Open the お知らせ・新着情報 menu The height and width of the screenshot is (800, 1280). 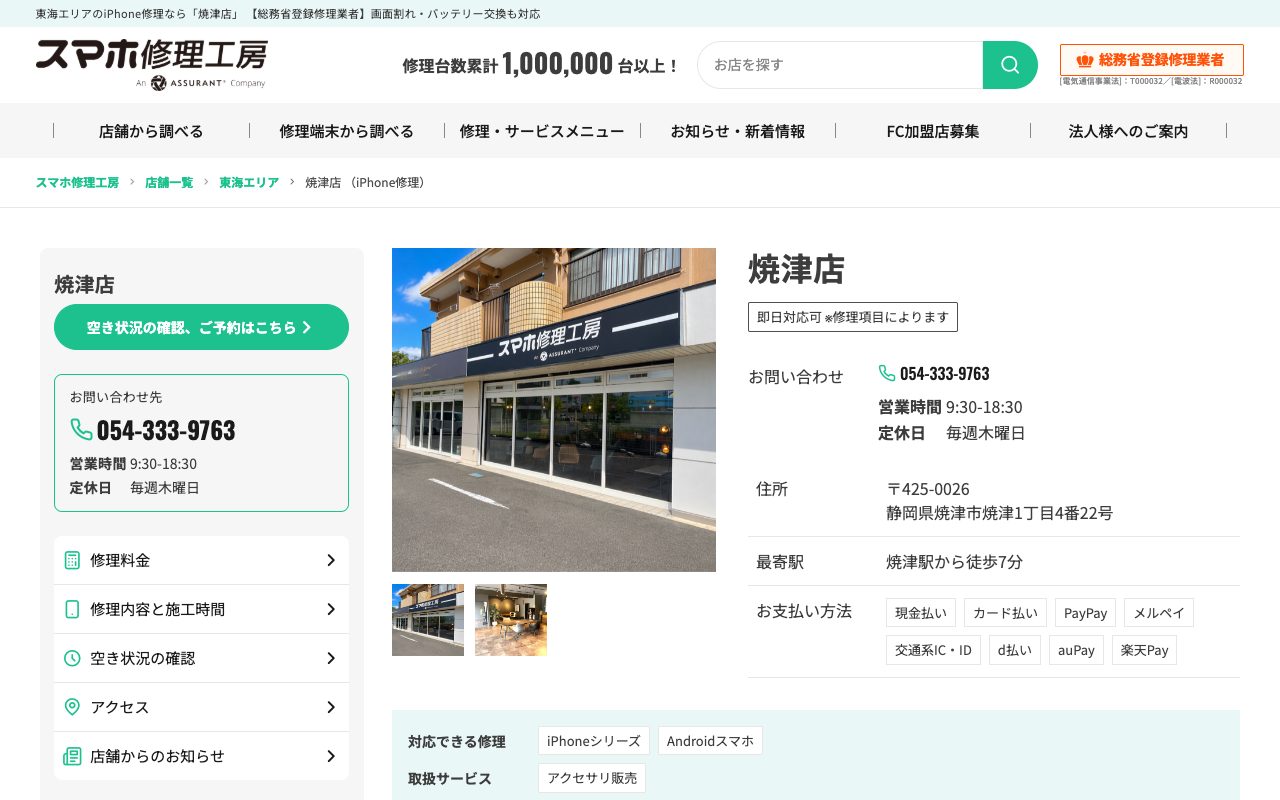click(738, 131)
